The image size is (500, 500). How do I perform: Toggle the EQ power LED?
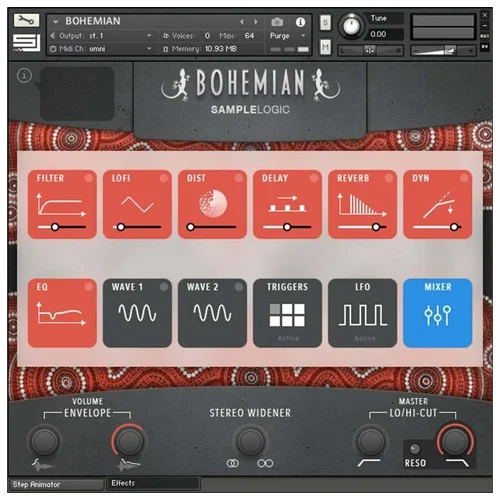(89, 287)
